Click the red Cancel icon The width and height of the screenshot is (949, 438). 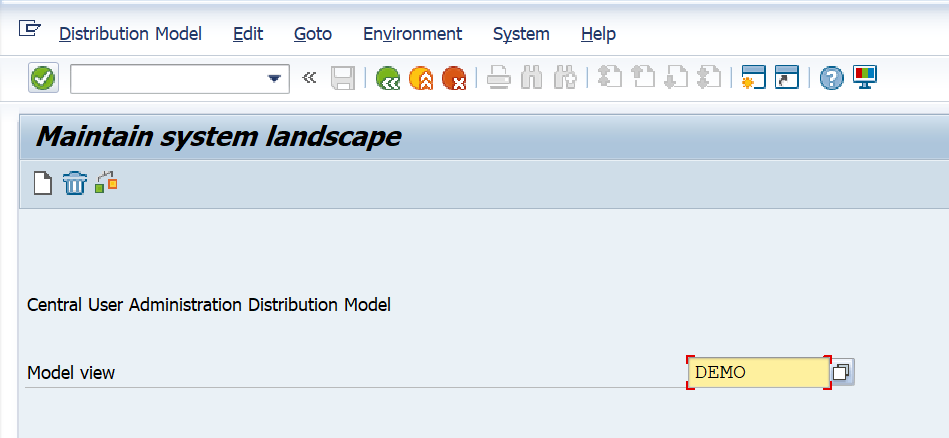[x=454, y=78]
